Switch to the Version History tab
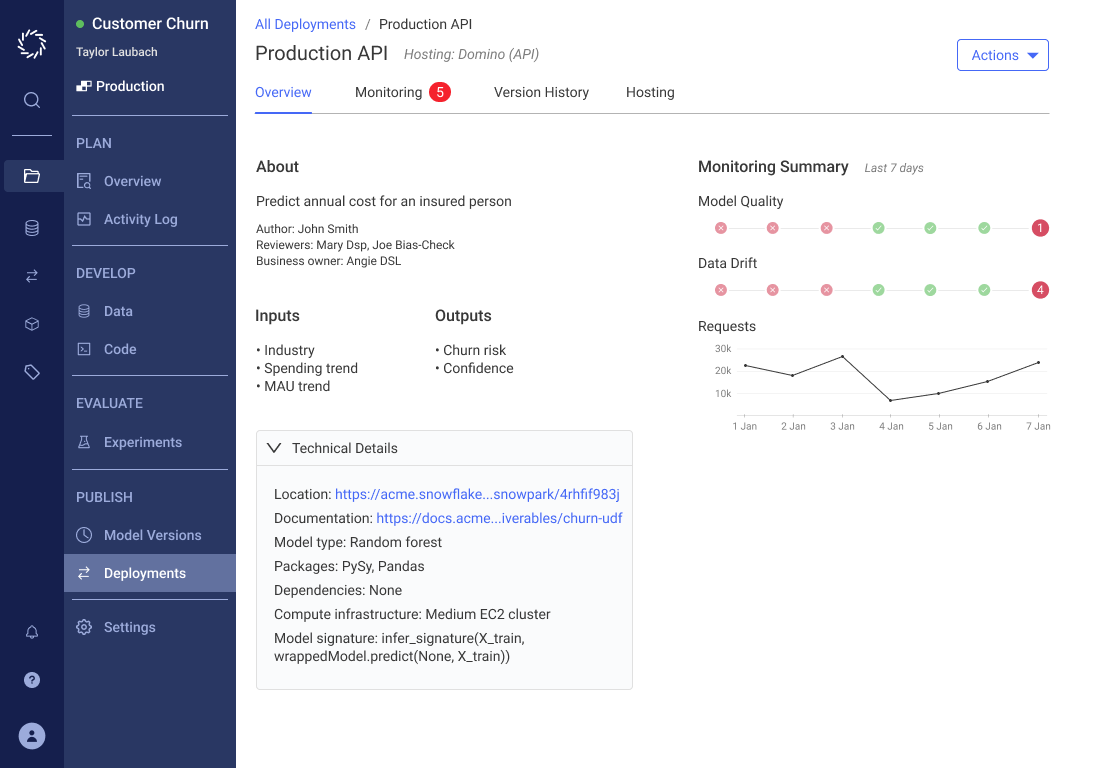This screenshot has width=1112, height=768. 541,92
